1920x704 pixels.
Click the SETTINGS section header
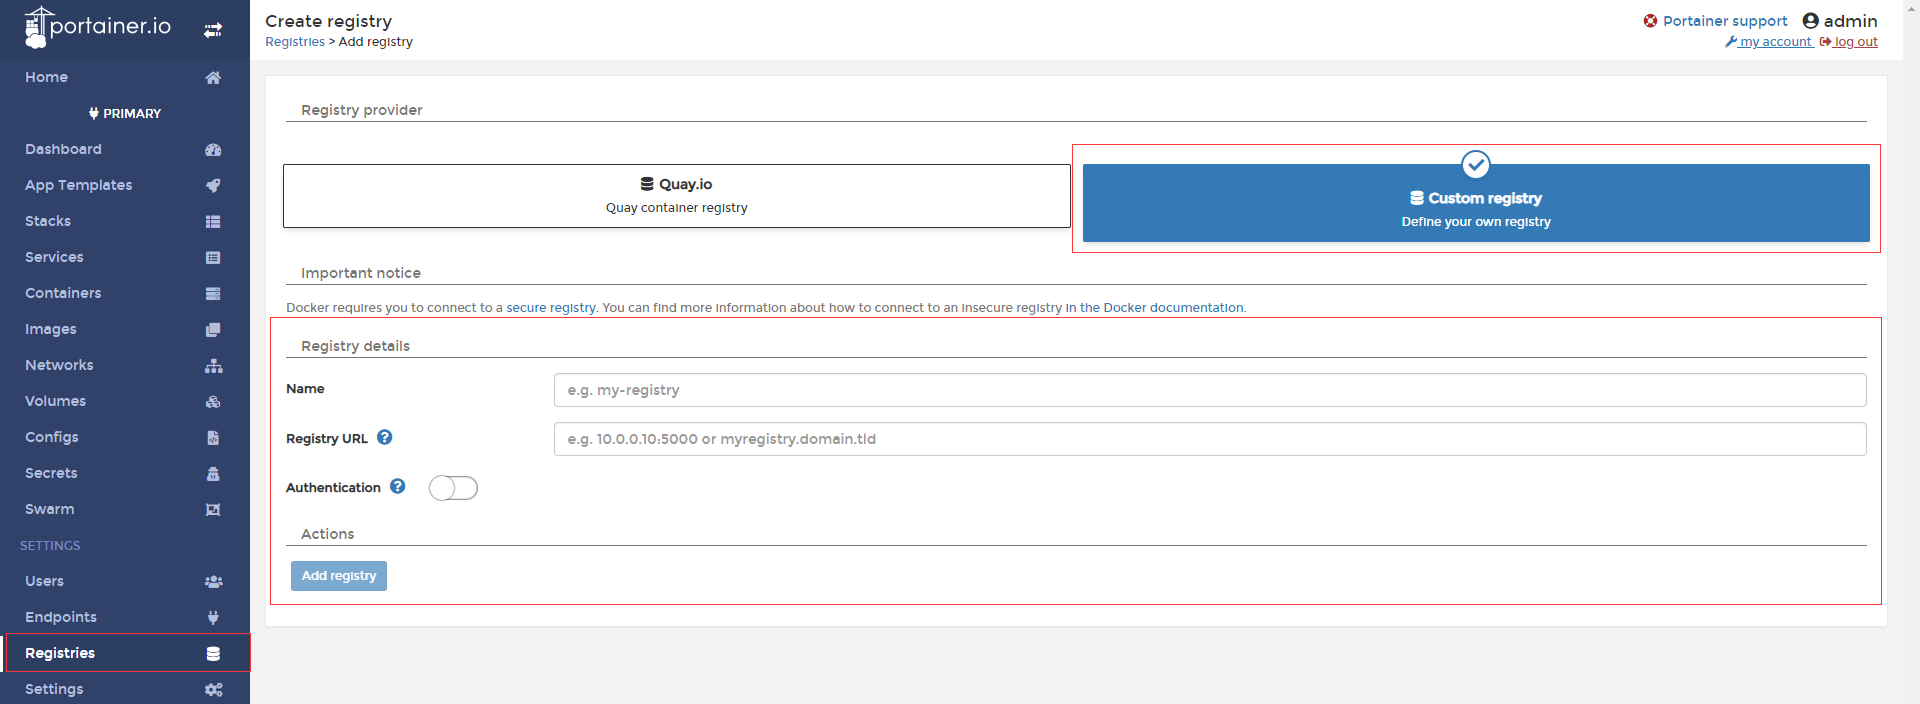click(x=50, y=545)
